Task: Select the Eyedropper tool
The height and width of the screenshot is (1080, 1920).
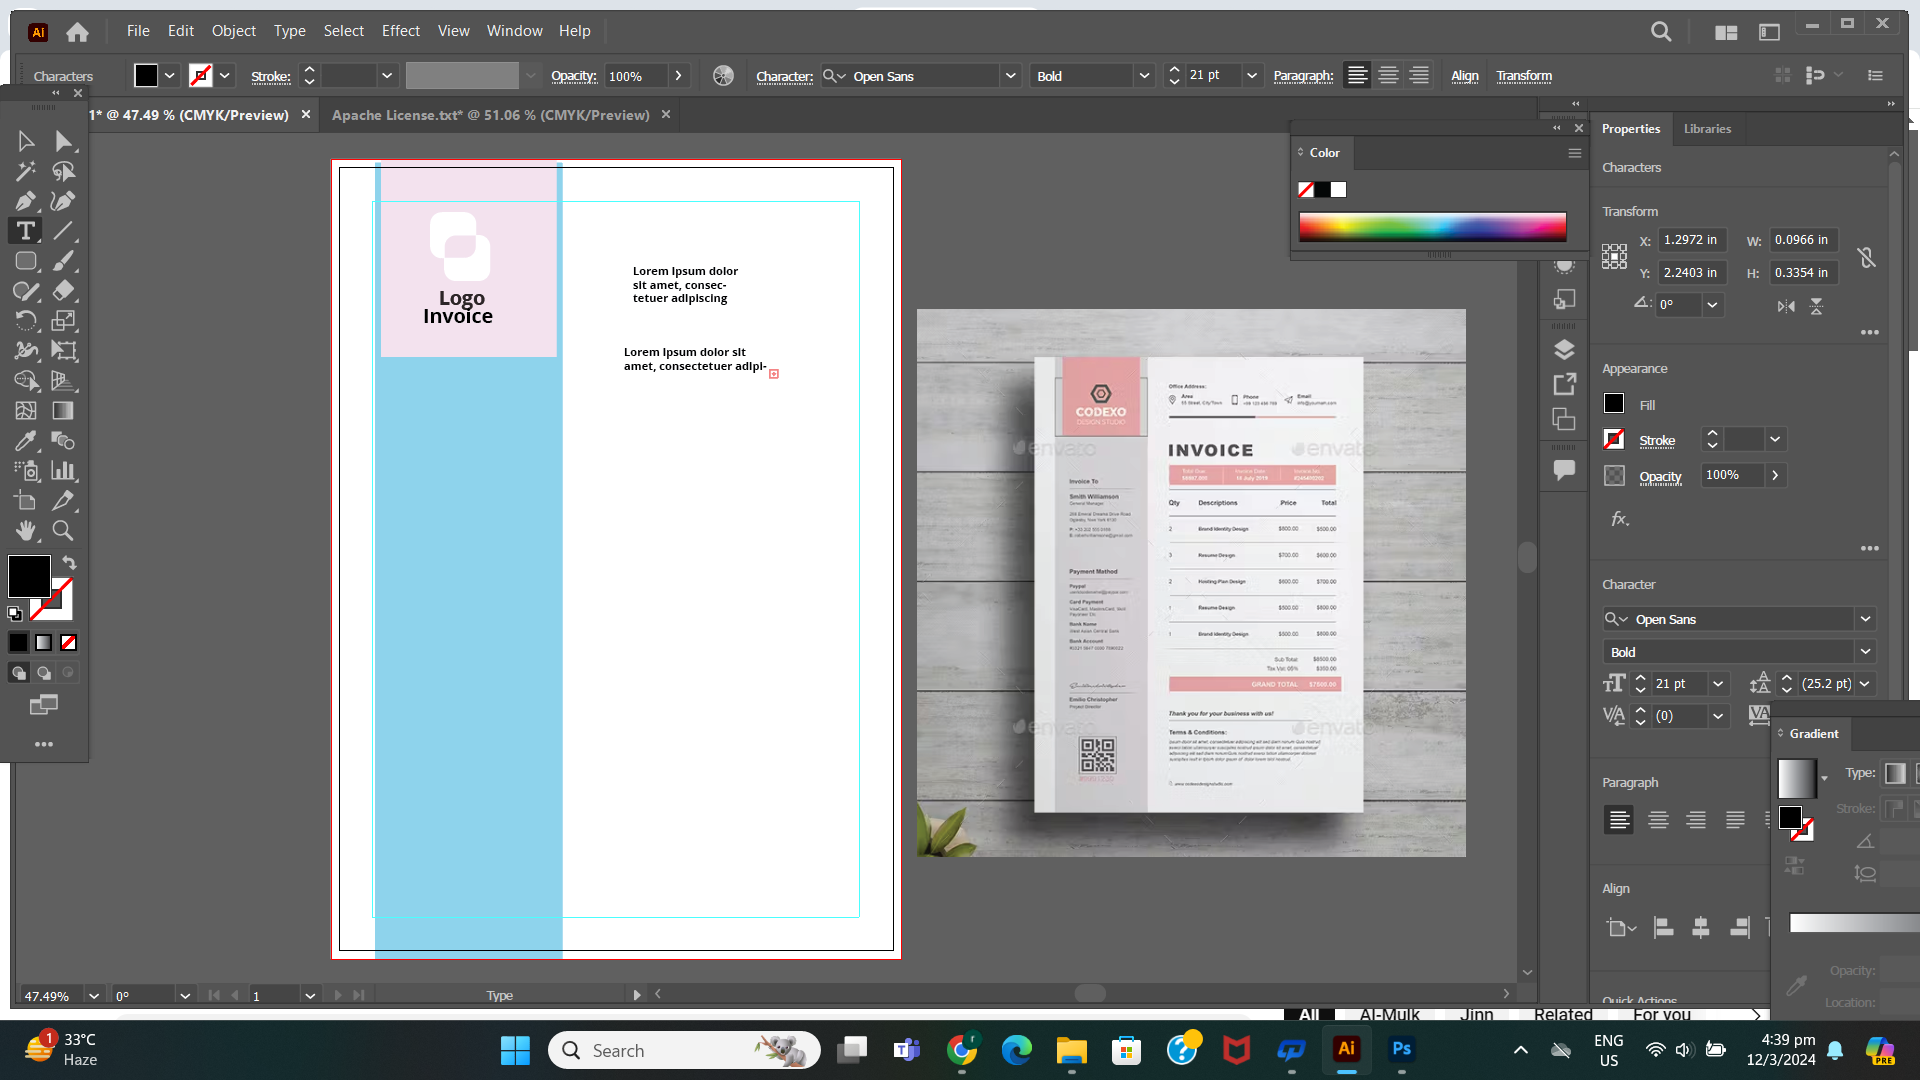Action: [x=26, y=441]
